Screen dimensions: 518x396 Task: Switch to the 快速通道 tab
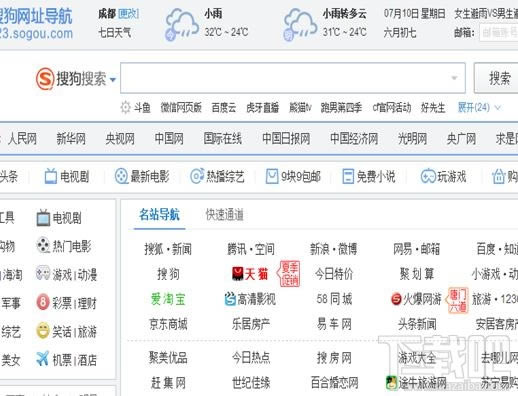225,215
